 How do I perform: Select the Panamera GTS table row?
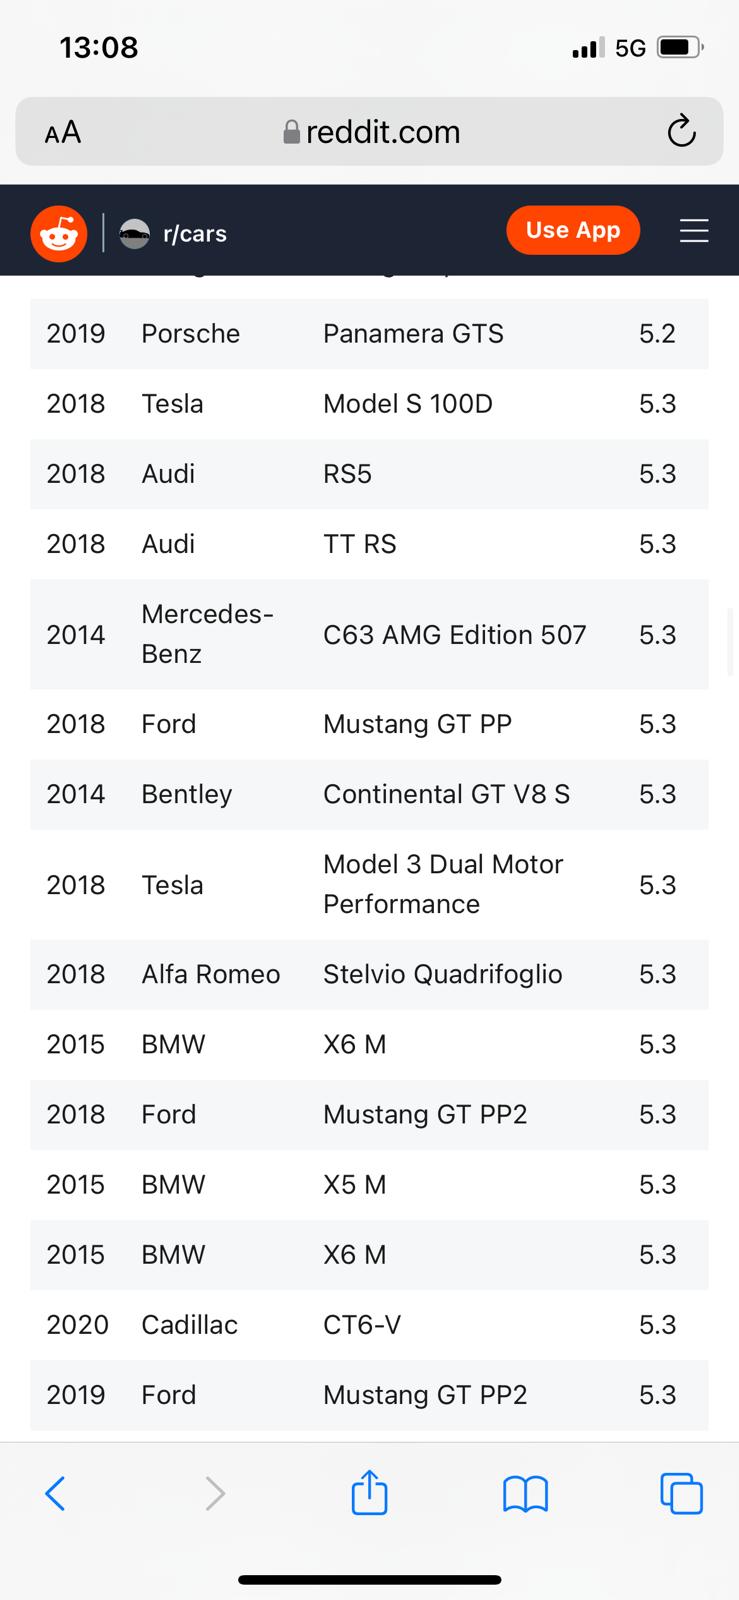coord(369,334)
